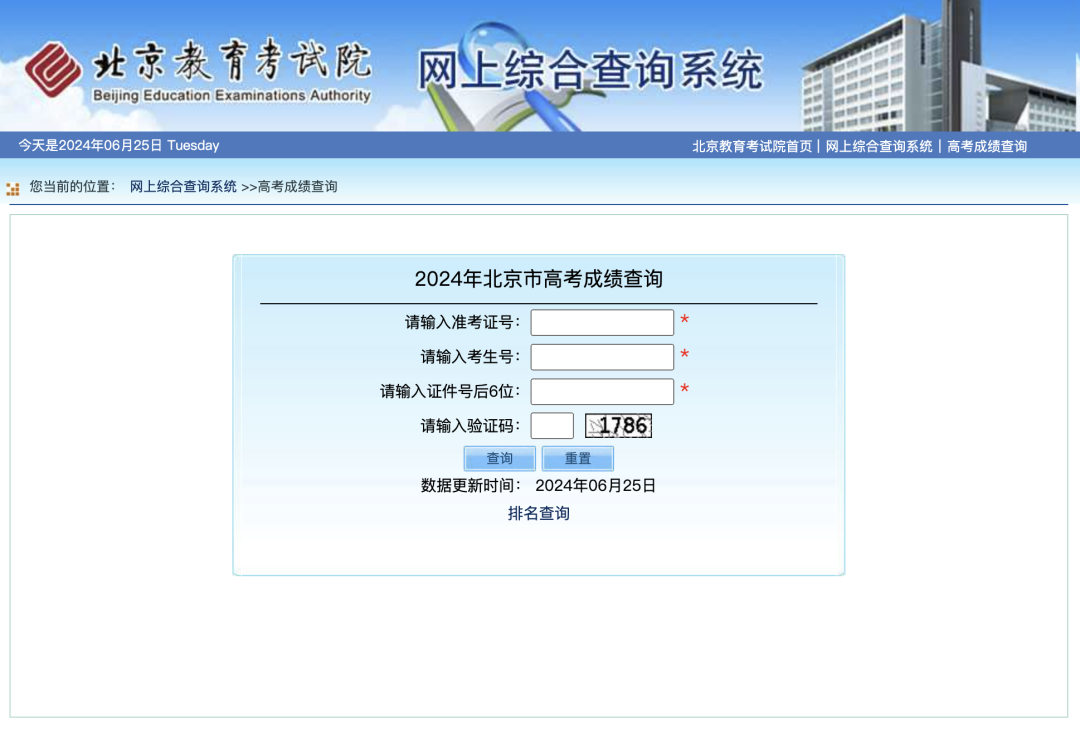Focus the 证件号后6位 input field
Screen dimensions: 1080x740
click(602, 391)
